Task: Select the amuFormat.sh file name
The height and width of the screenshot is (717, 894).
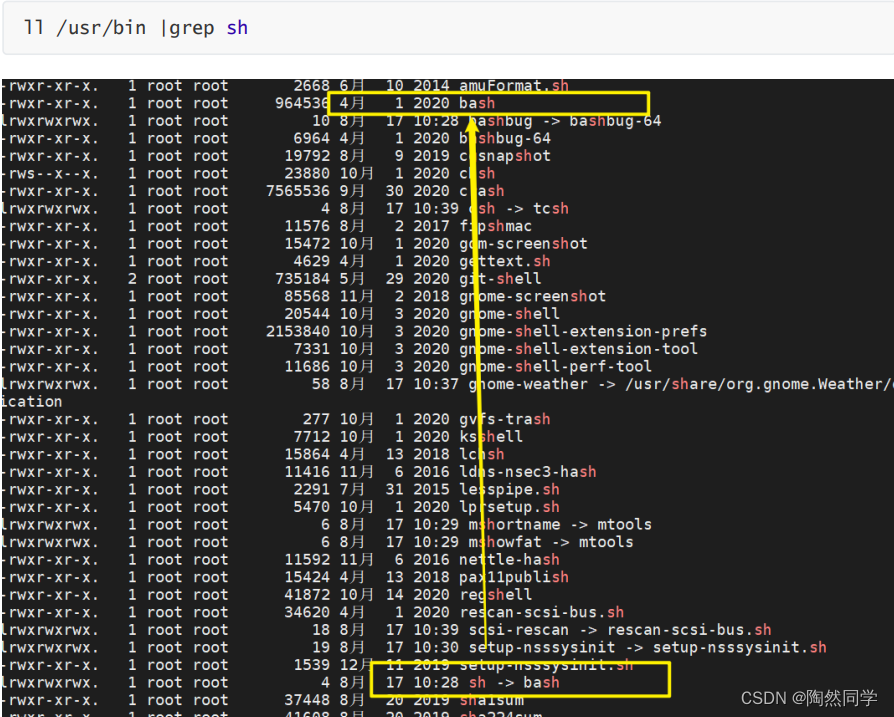Action: [x=514, y=86]
